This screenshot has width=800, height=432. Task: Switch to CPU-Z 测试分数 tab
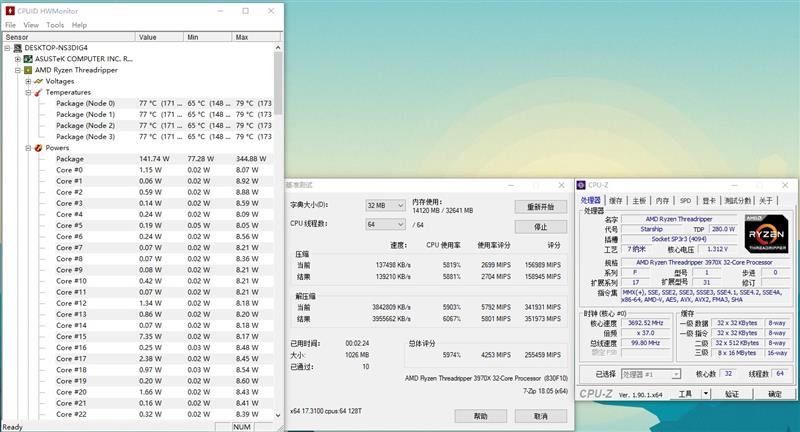(x=738, y=200)
